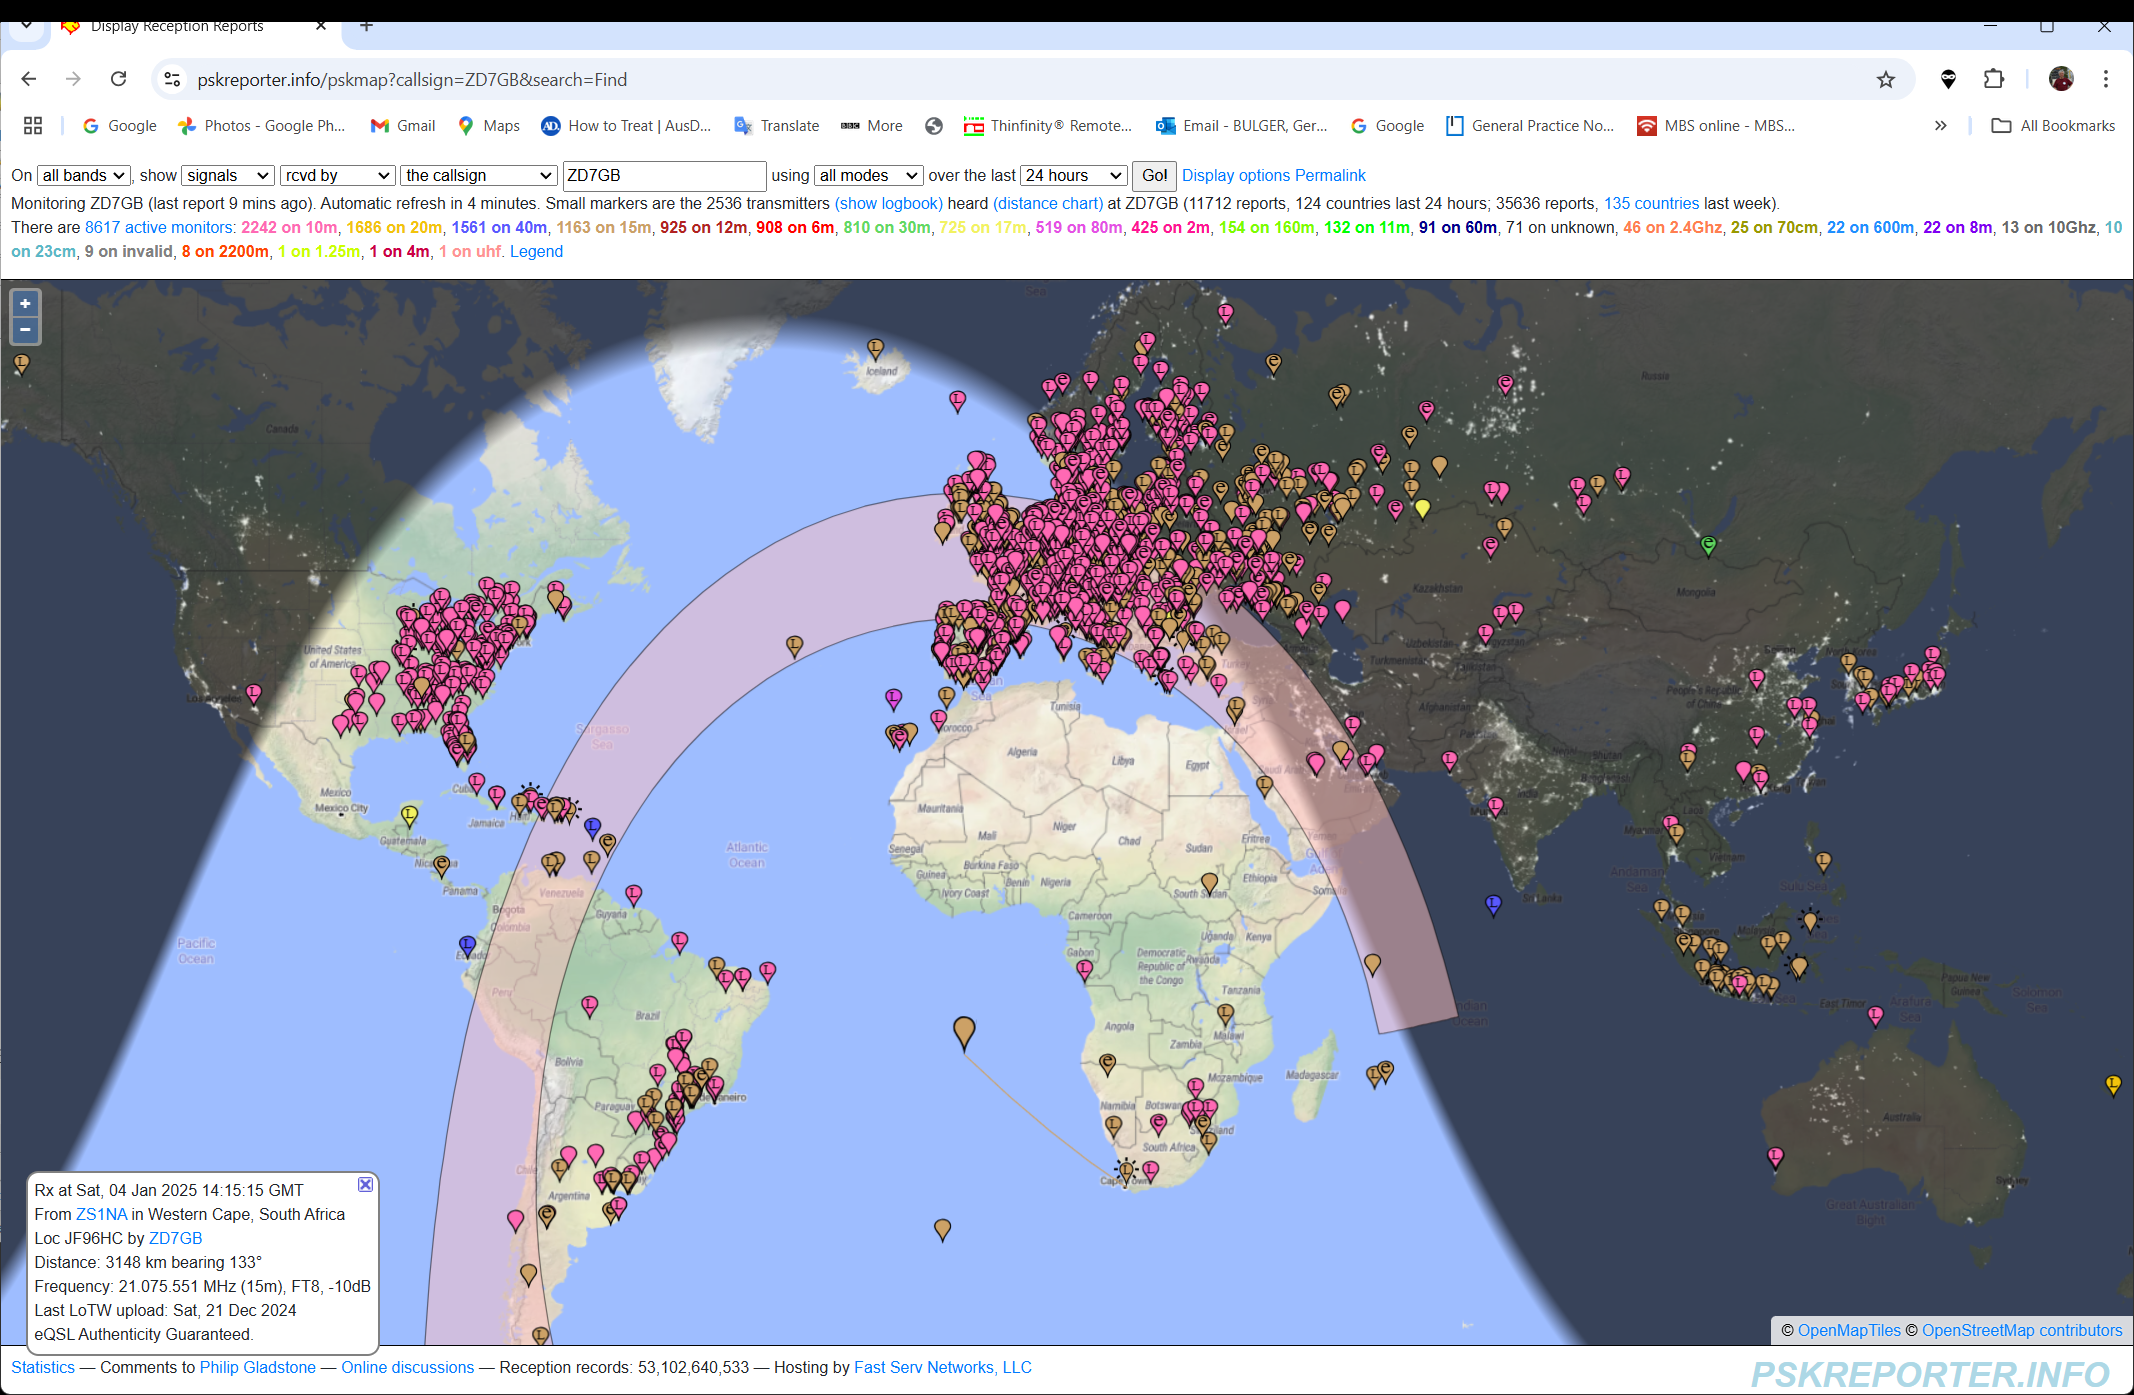The image size is (2134, 1395).
Task: Click the Chrome apps grid icon
Action: [x=33, y=126]
